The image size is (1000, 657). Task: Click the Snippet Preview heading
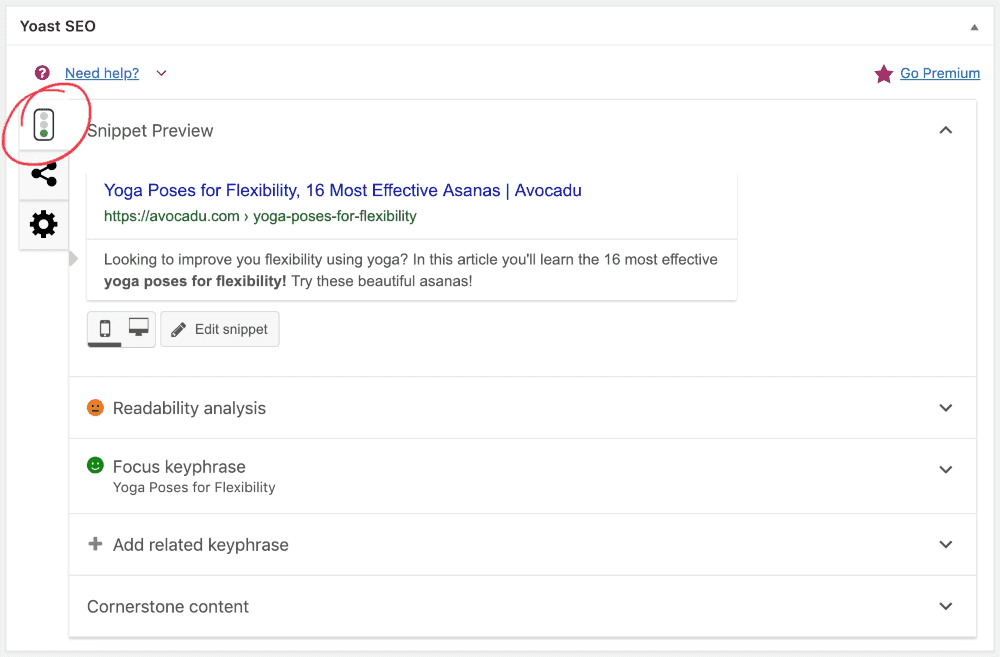click(x=150, y=131)
